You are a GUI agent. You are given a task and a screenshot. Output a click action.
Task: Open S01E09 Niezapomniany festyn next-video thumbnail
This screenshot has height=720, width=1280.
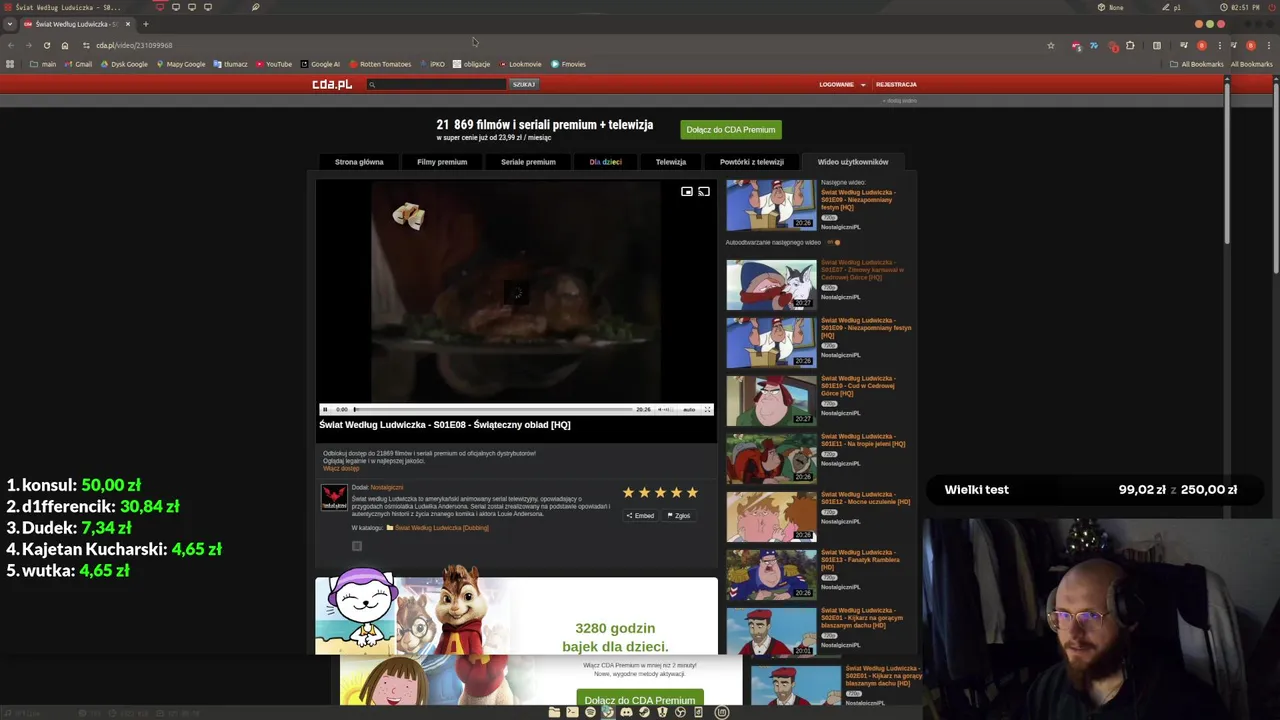(771, 205)
